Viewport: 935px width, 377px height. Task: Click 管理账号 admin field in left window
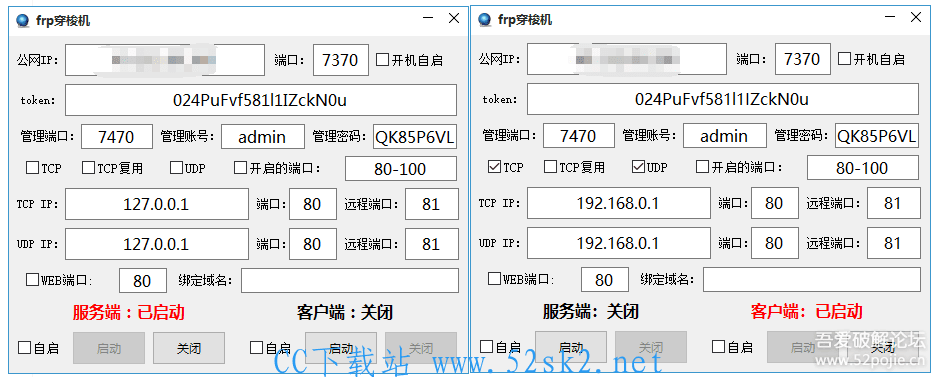pyautogui.click(x=262, y=137)
